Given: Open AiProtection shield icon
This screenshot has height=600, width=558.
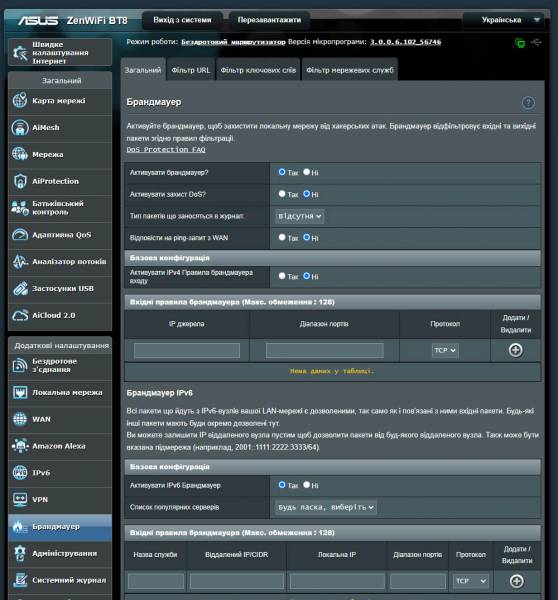Looking at the screenshot, I should coord(20,181).
